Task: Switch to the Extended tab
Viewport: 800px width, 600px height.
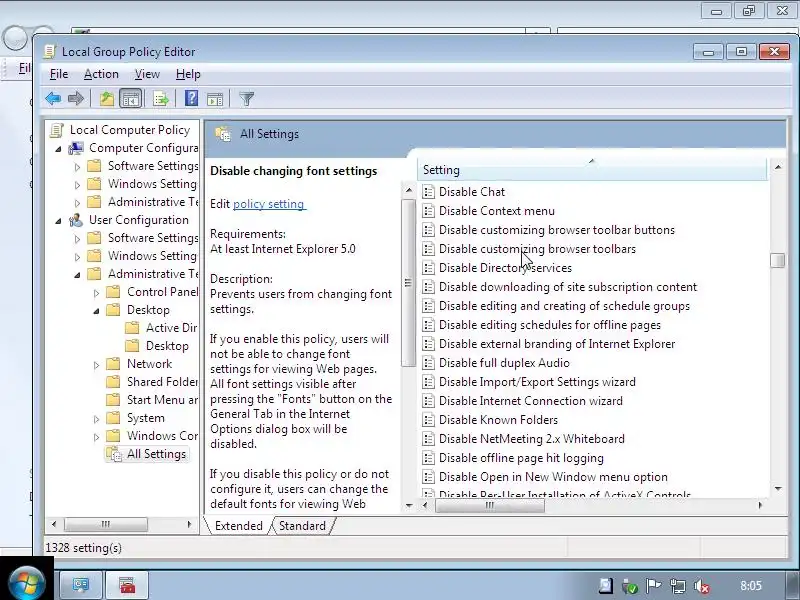Action: point(238,526)
